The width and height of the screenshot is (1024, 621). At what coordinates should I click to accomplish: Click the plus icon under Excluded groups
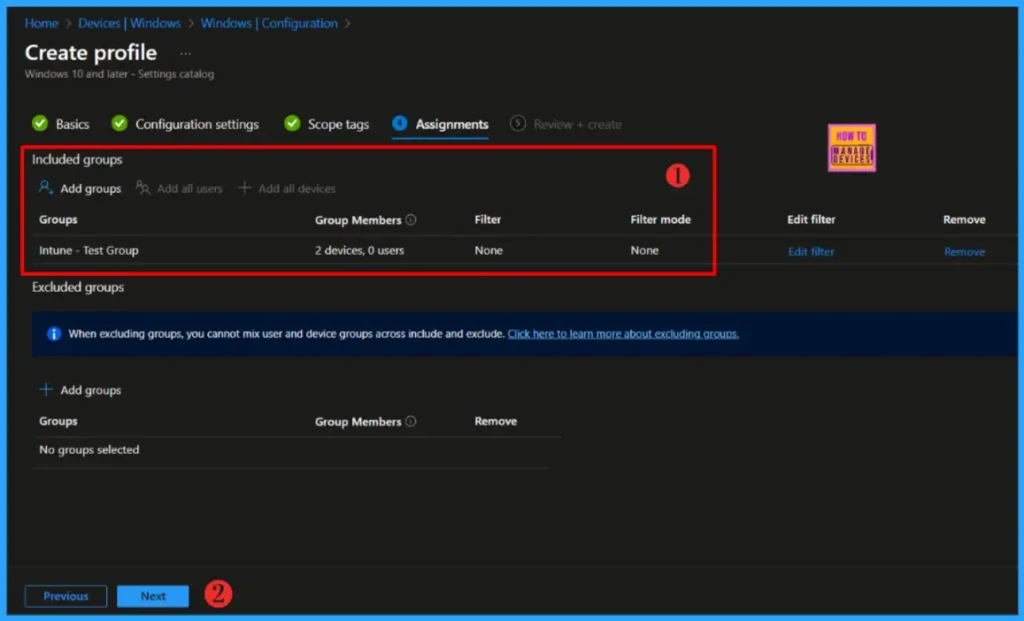click(46, 390)
